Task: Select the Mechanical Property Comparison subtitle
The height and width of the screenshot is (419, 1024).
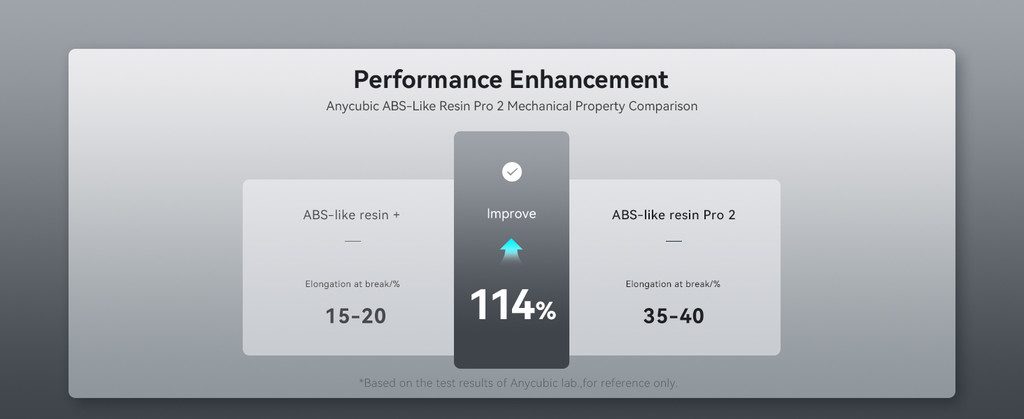Action: (x=511, y=106)
